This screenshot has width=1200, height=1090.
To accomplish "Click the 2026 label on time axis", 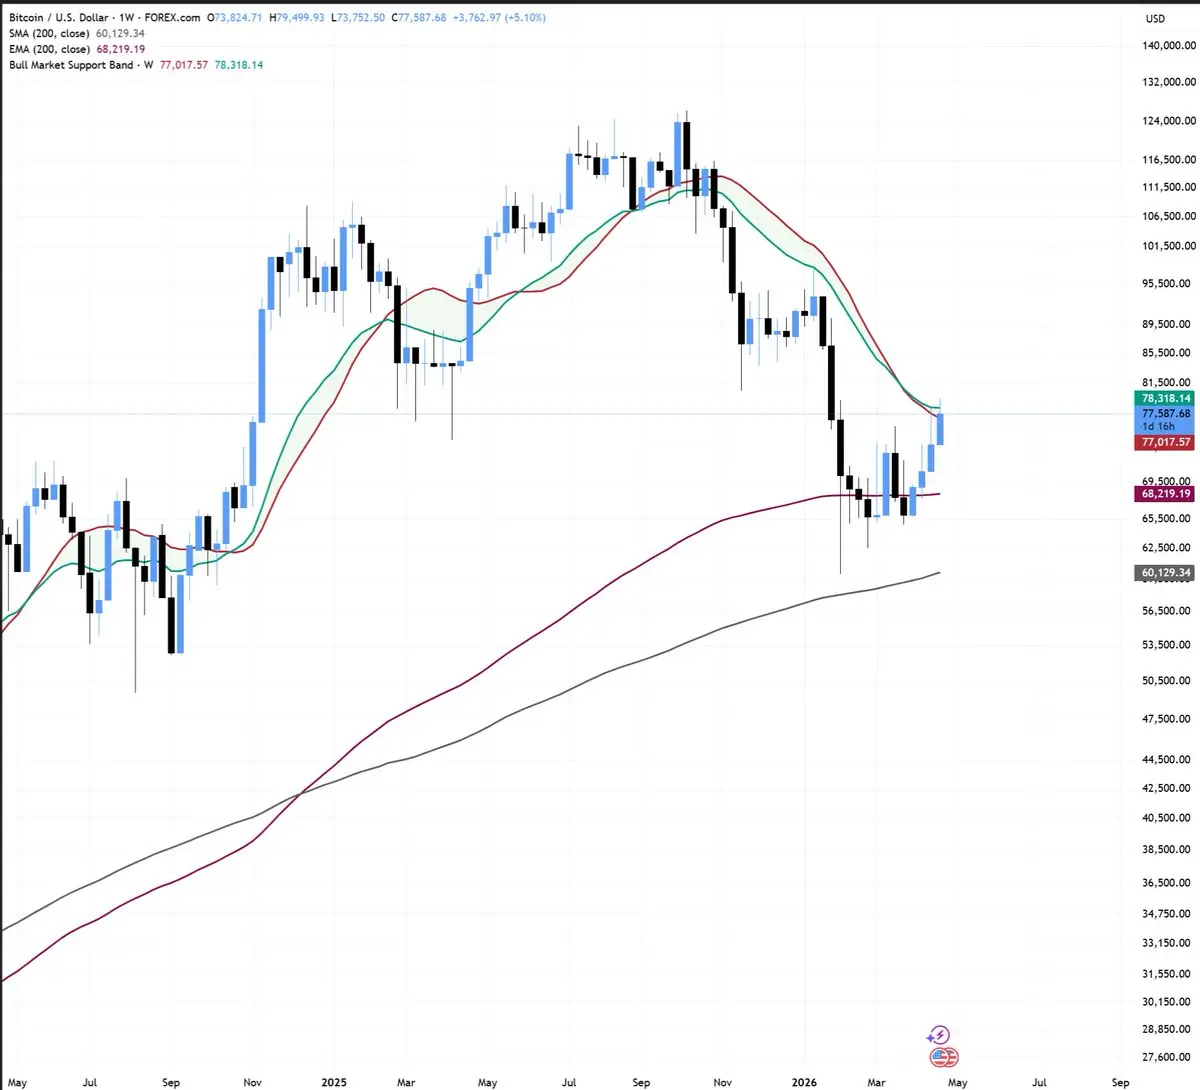I will tap(804, 1082).
